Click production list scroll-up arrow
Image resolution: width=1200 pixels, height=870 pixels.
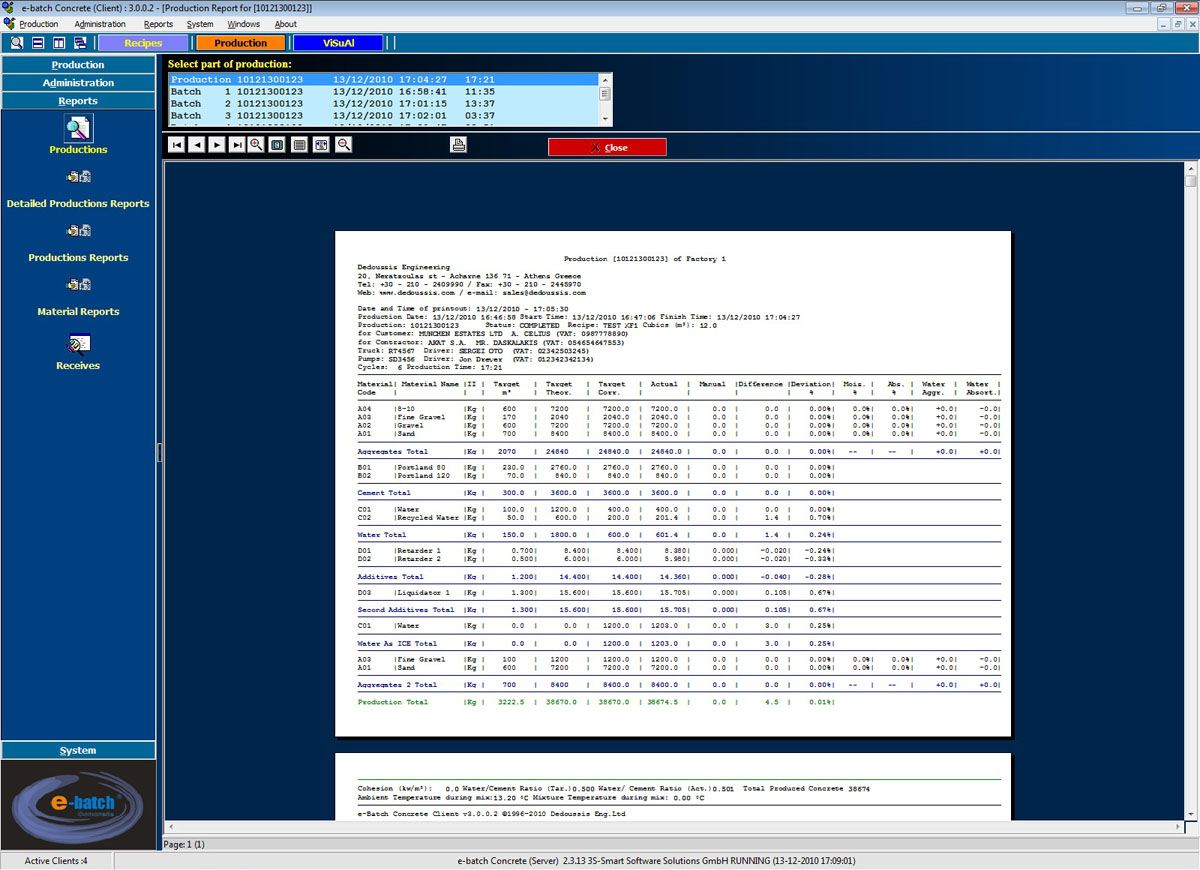605,78
